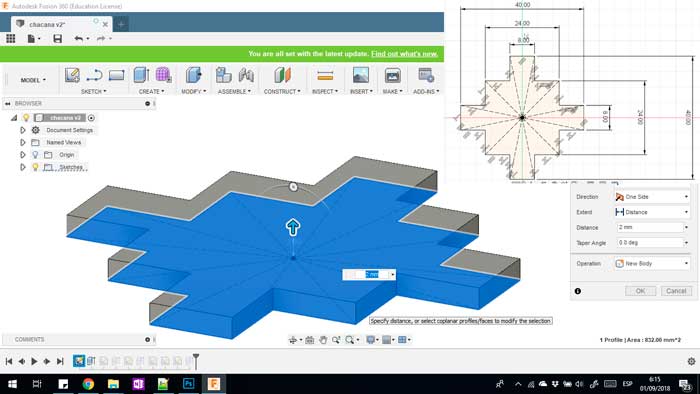Expand the Origin node
The image size is (700, 394).
23,155
